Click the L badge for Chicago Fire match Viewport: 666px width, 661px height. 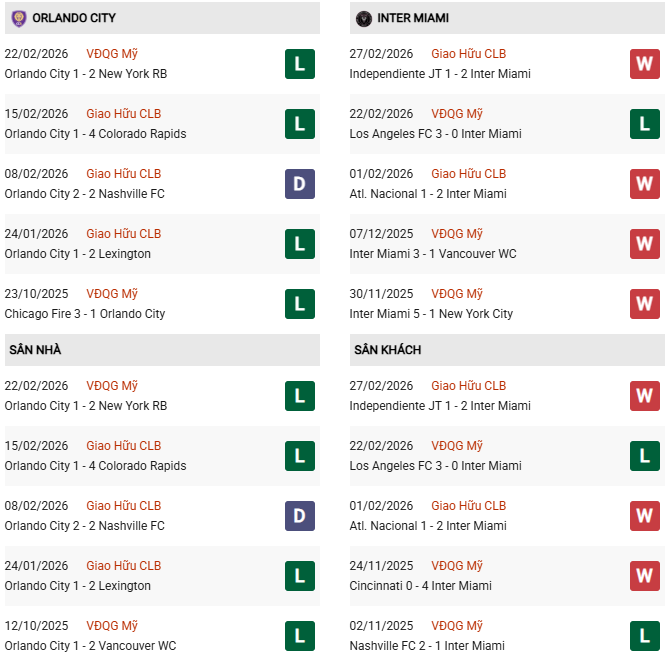299,303
